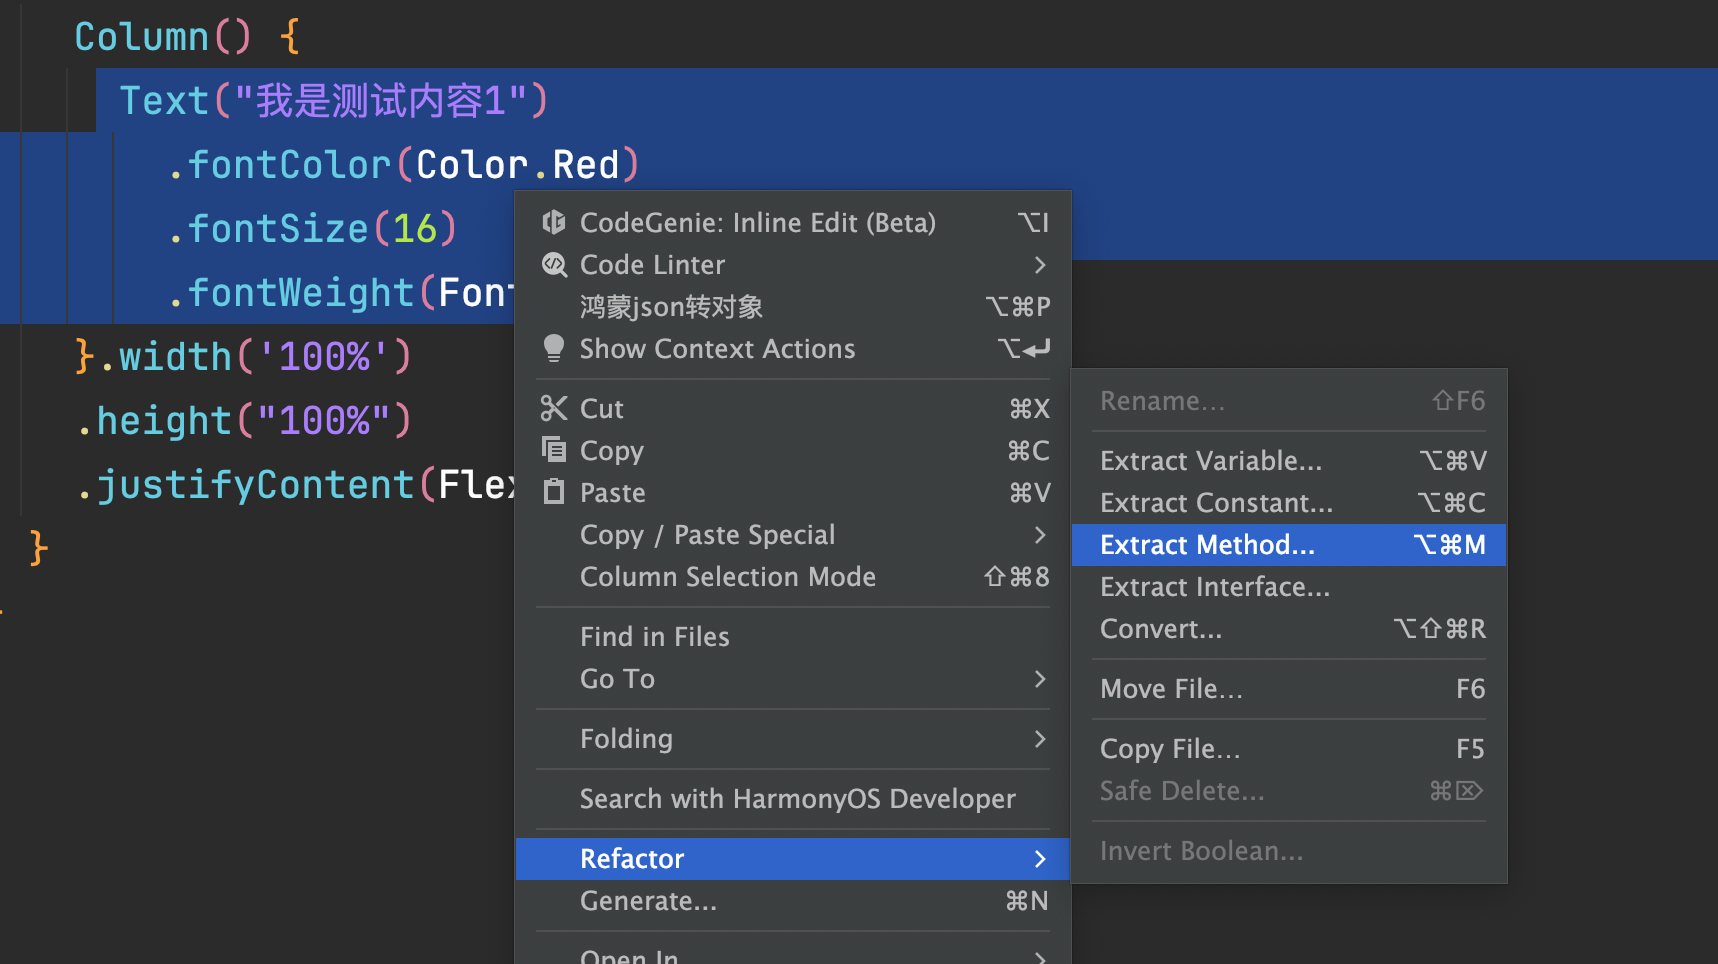This screenshot has width=1718, height=964.
Task: Click the fontSize(16) code line
Action: point(312,229)
